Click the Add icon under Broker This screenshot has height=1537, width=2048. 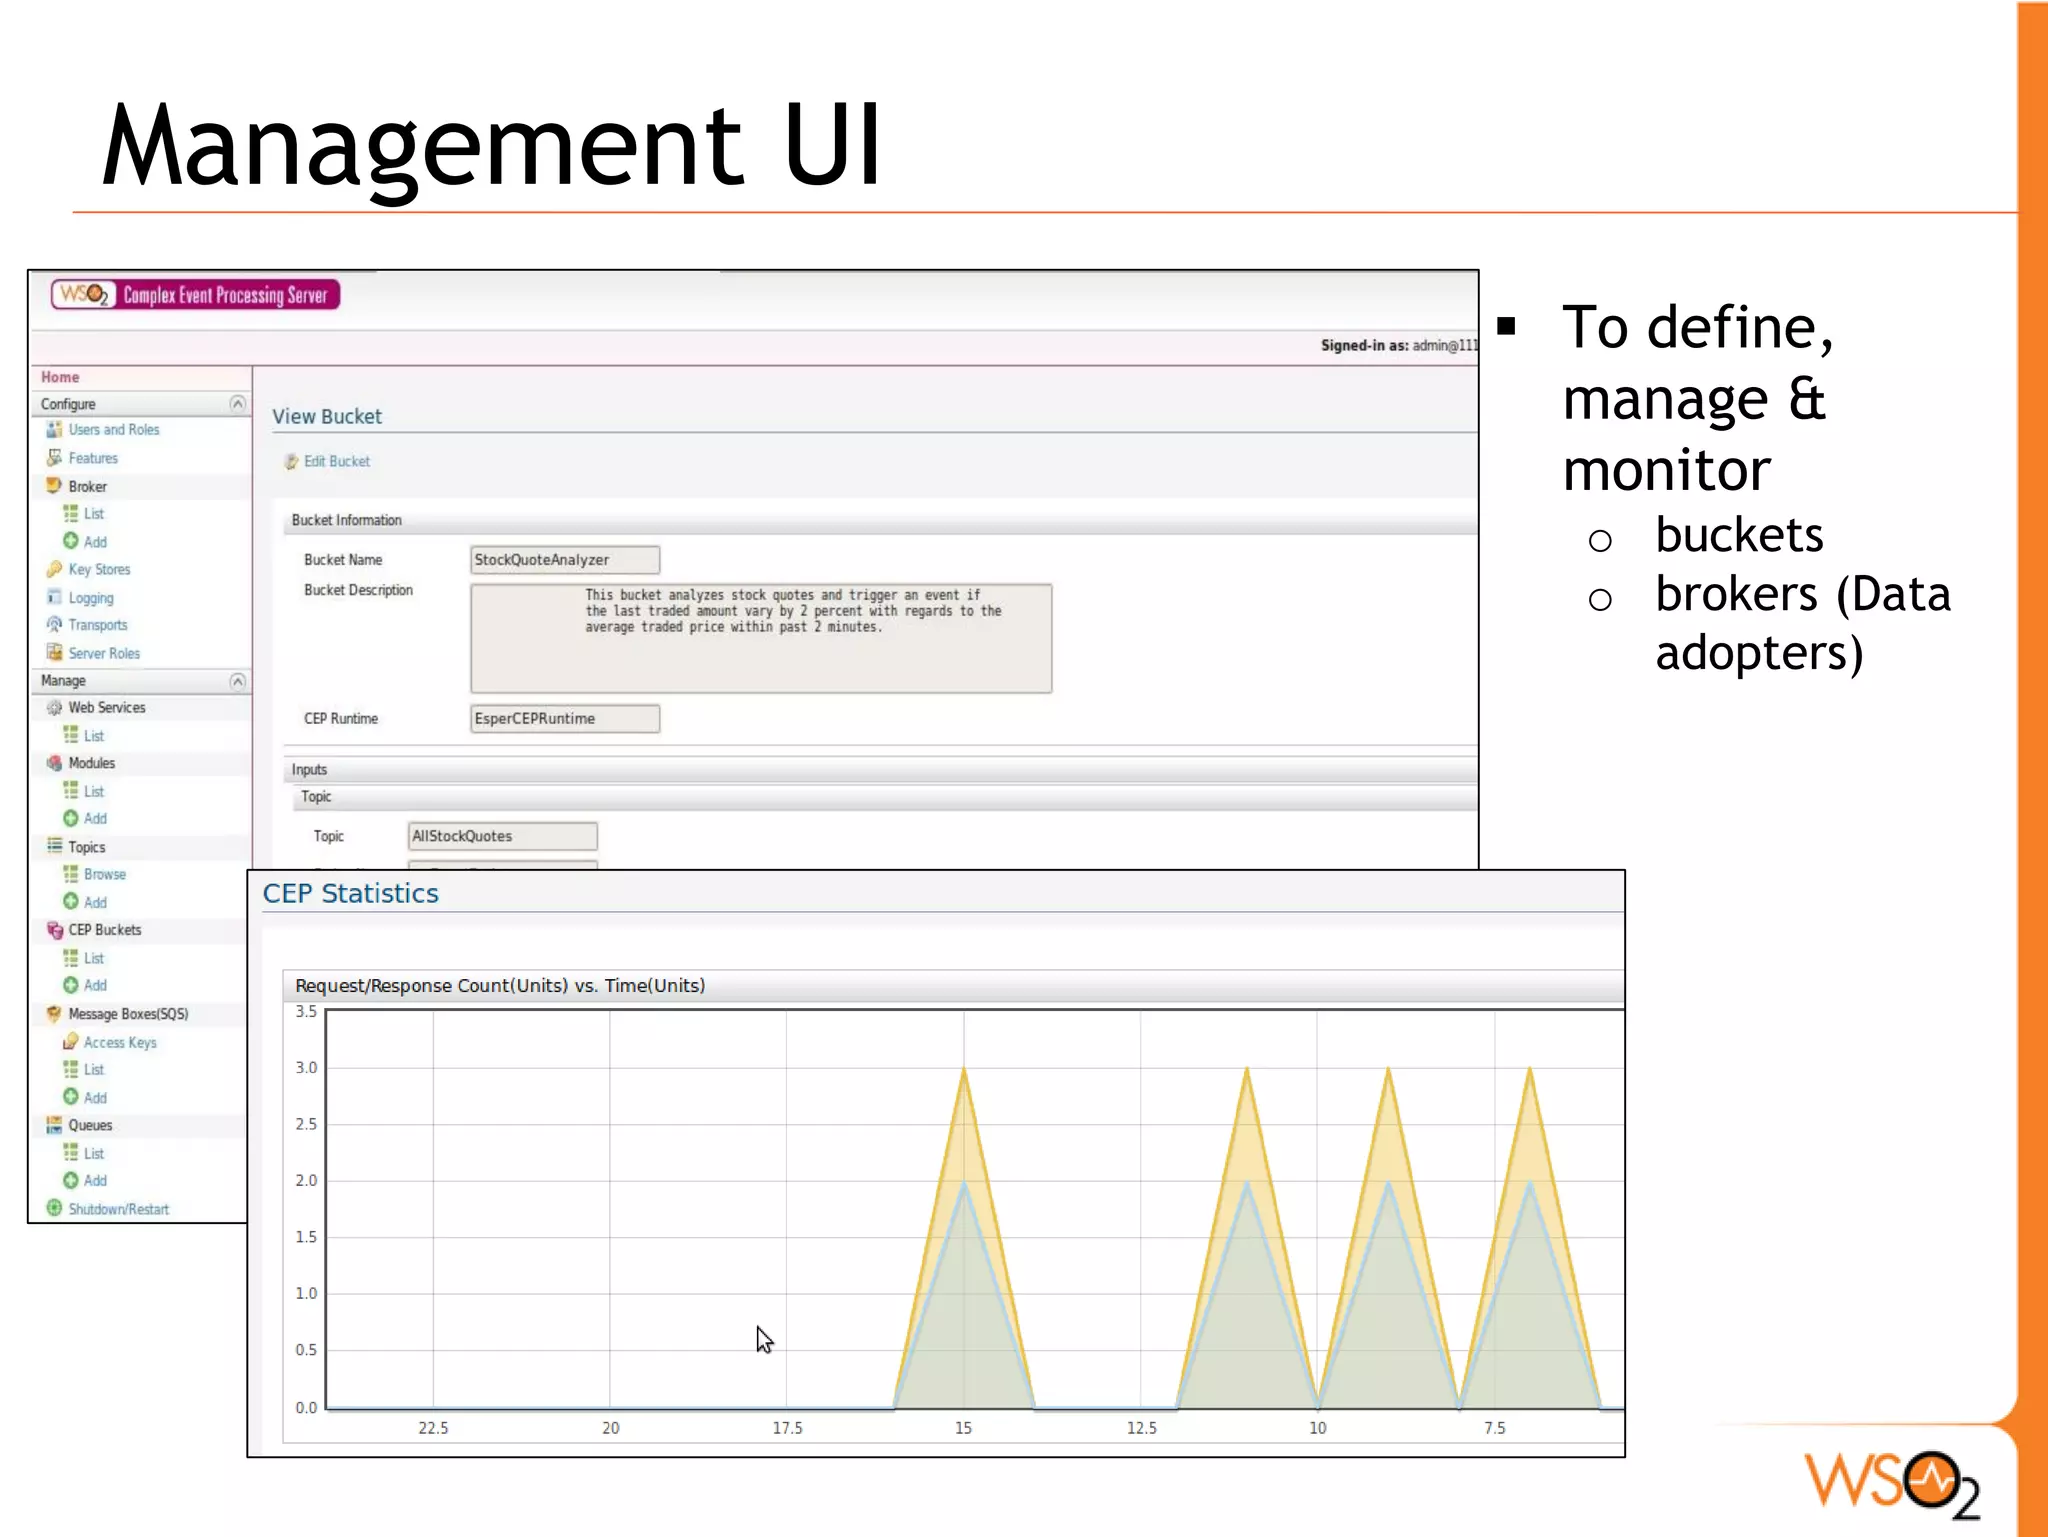coord(71,540)
